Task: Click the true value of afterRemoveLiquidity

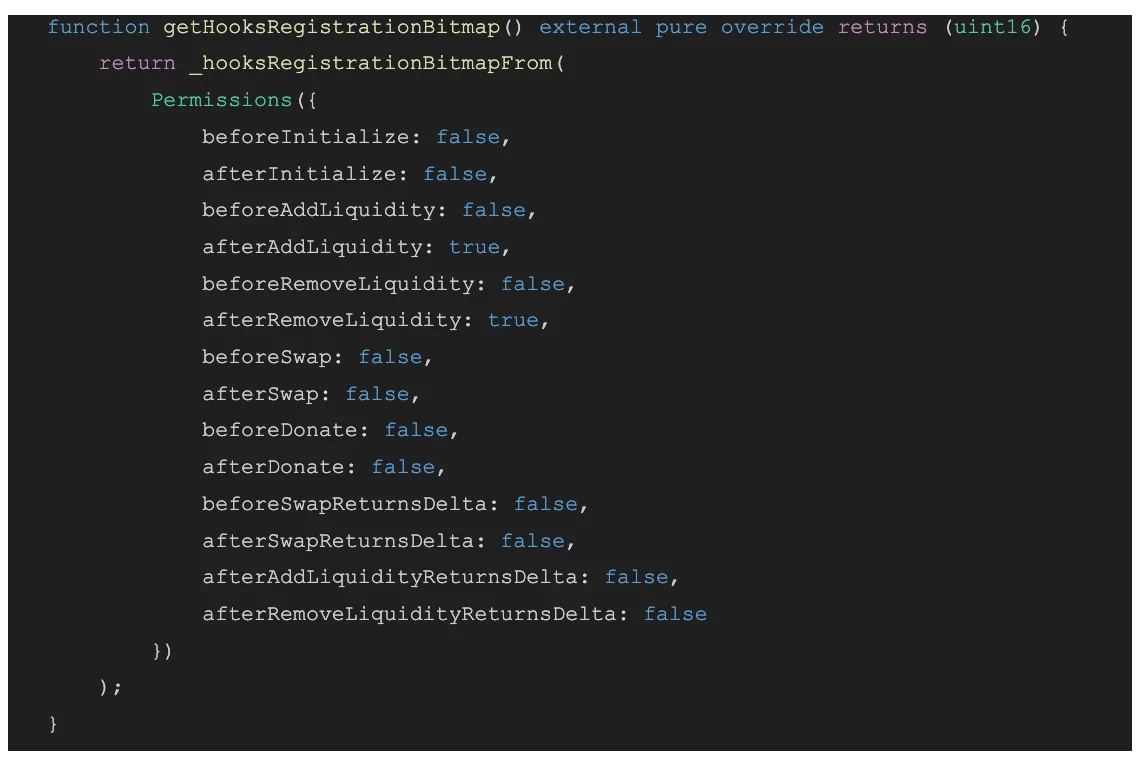Action: pyautogui.click(x=513, y=320)
